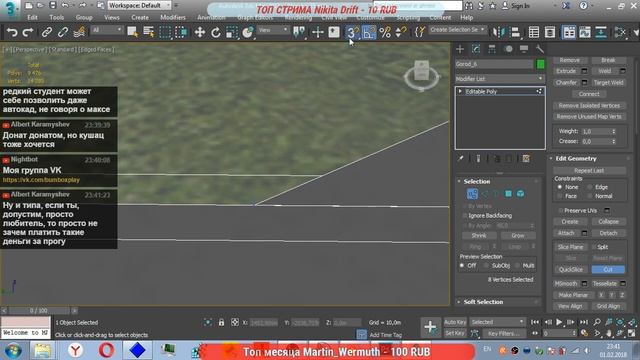Enable the Ignore Backfacing checkbox
The width and height of the screenshot is (640, 360).
tap(464, 216)
